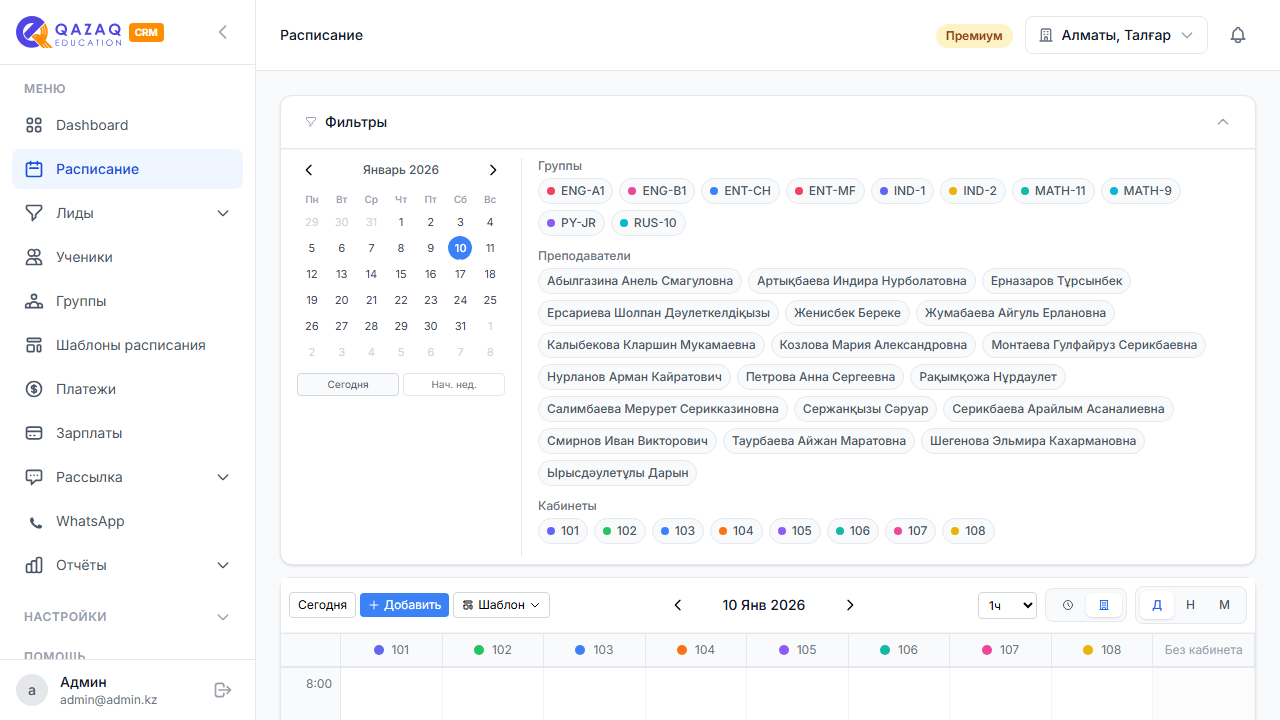This screenshot has width=1280, height=720.
Task: Click the 8:00 time row label
Action: [x=319, y=684]
